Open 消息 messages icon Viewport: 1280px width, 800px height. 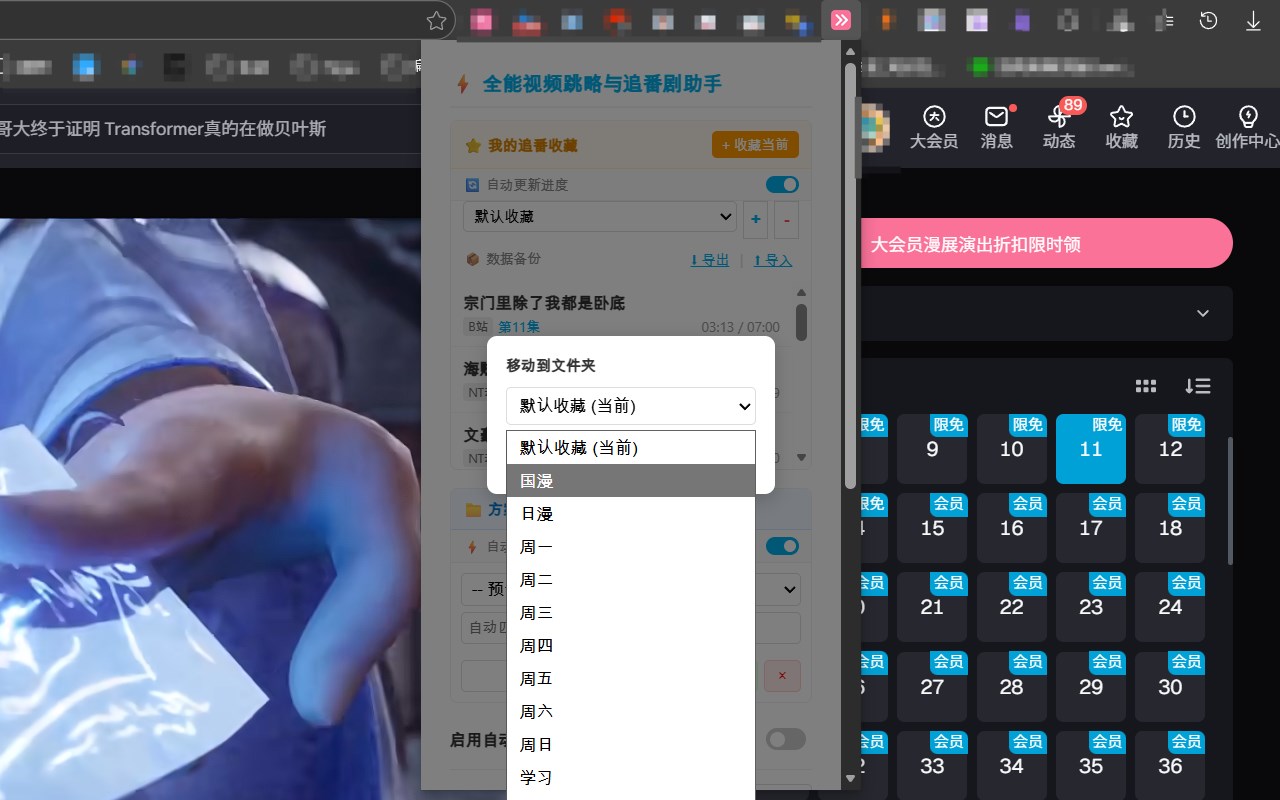tap(996, 127)
